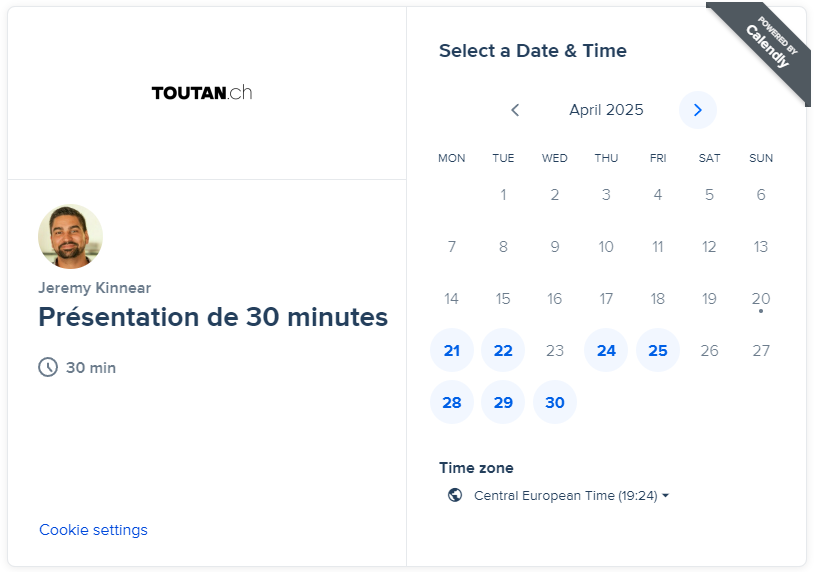Image resolution: width=817 pixels, height=572 pixels.
Task: Pick April 29 as the date
Action: point(503,402)
